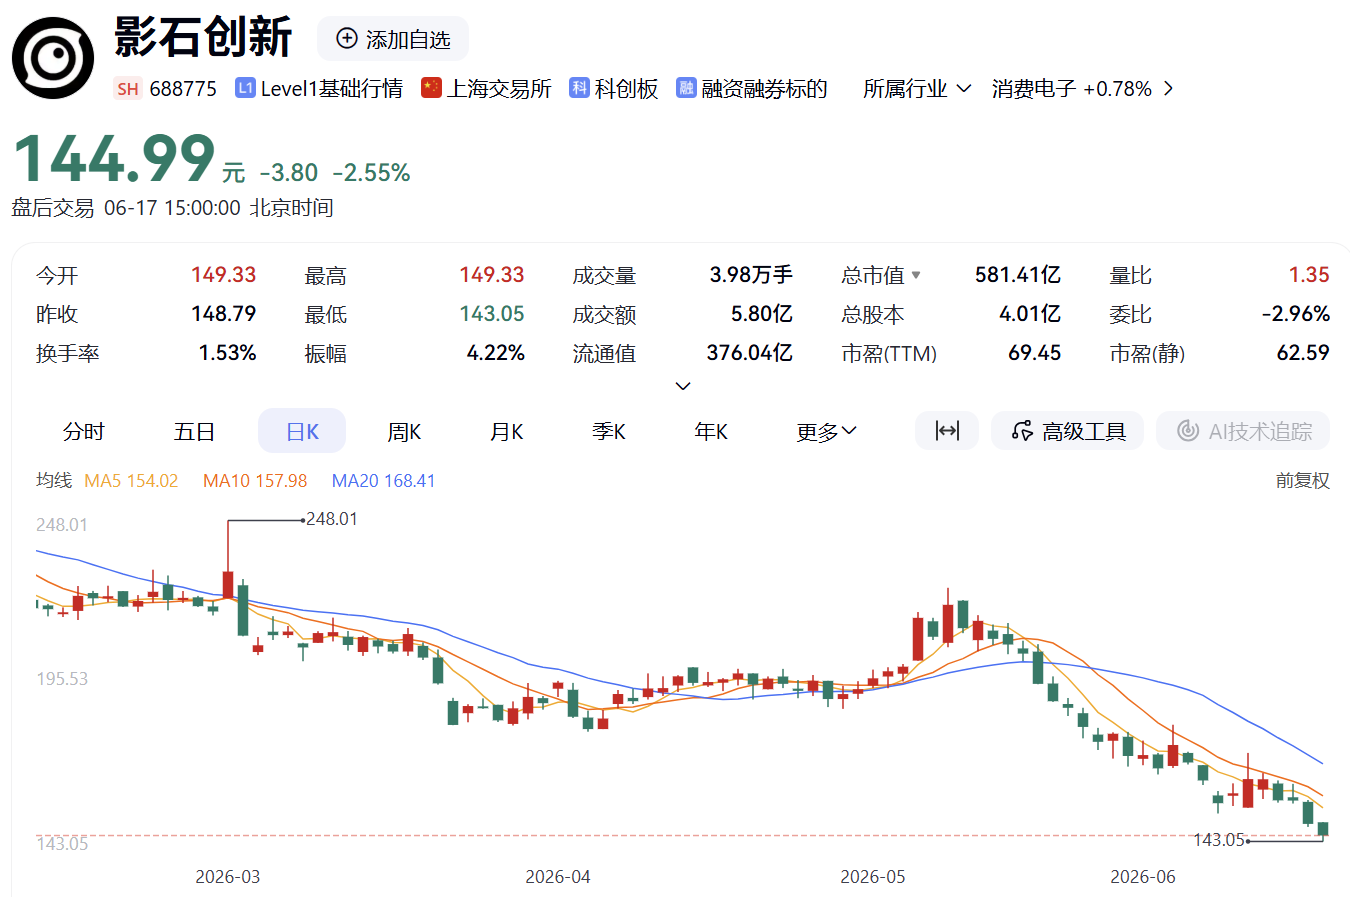Add stock via 添加自选 button
The image size is (1350, 897).
coord(393,39)
